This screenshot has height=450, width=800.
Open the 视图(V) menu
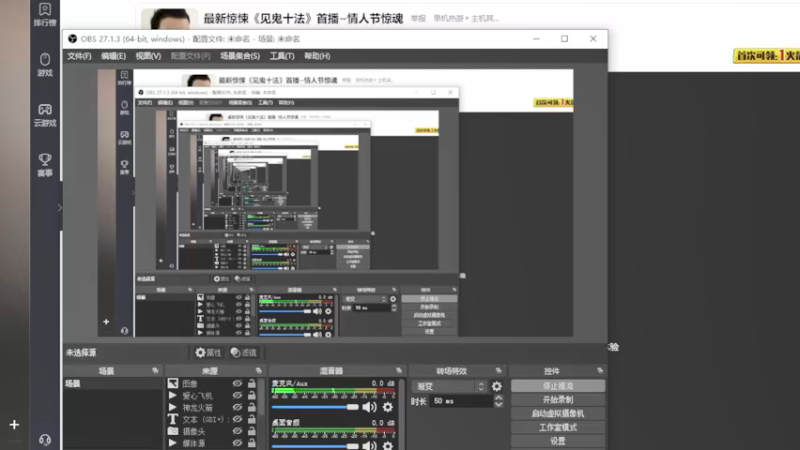148,56
